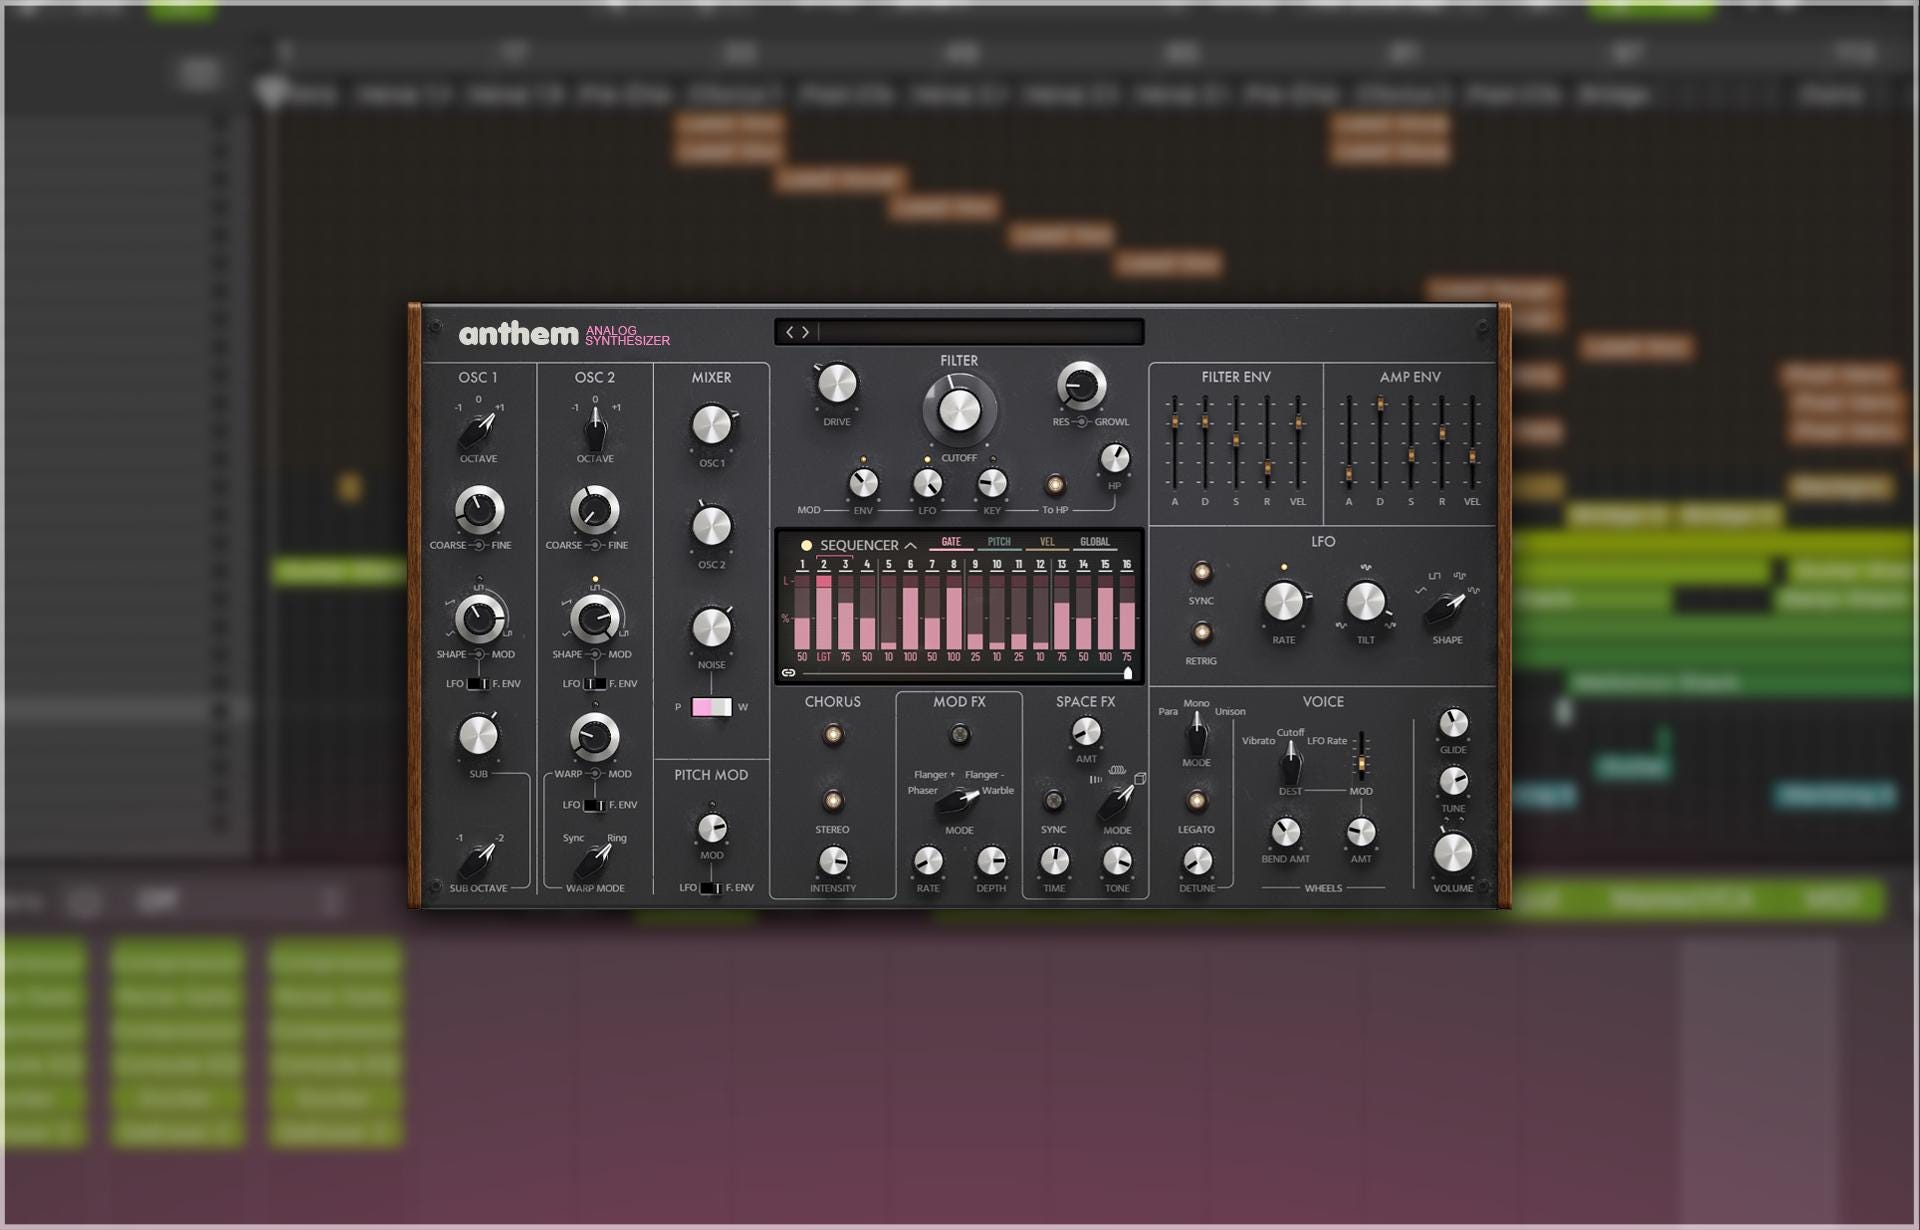The height and width of the screenshot is (1230, 1920).
Task: Toggle OSC 2 shape LFO/F.ENV switch
Action: pyautogui.click(x=595, y=684)
